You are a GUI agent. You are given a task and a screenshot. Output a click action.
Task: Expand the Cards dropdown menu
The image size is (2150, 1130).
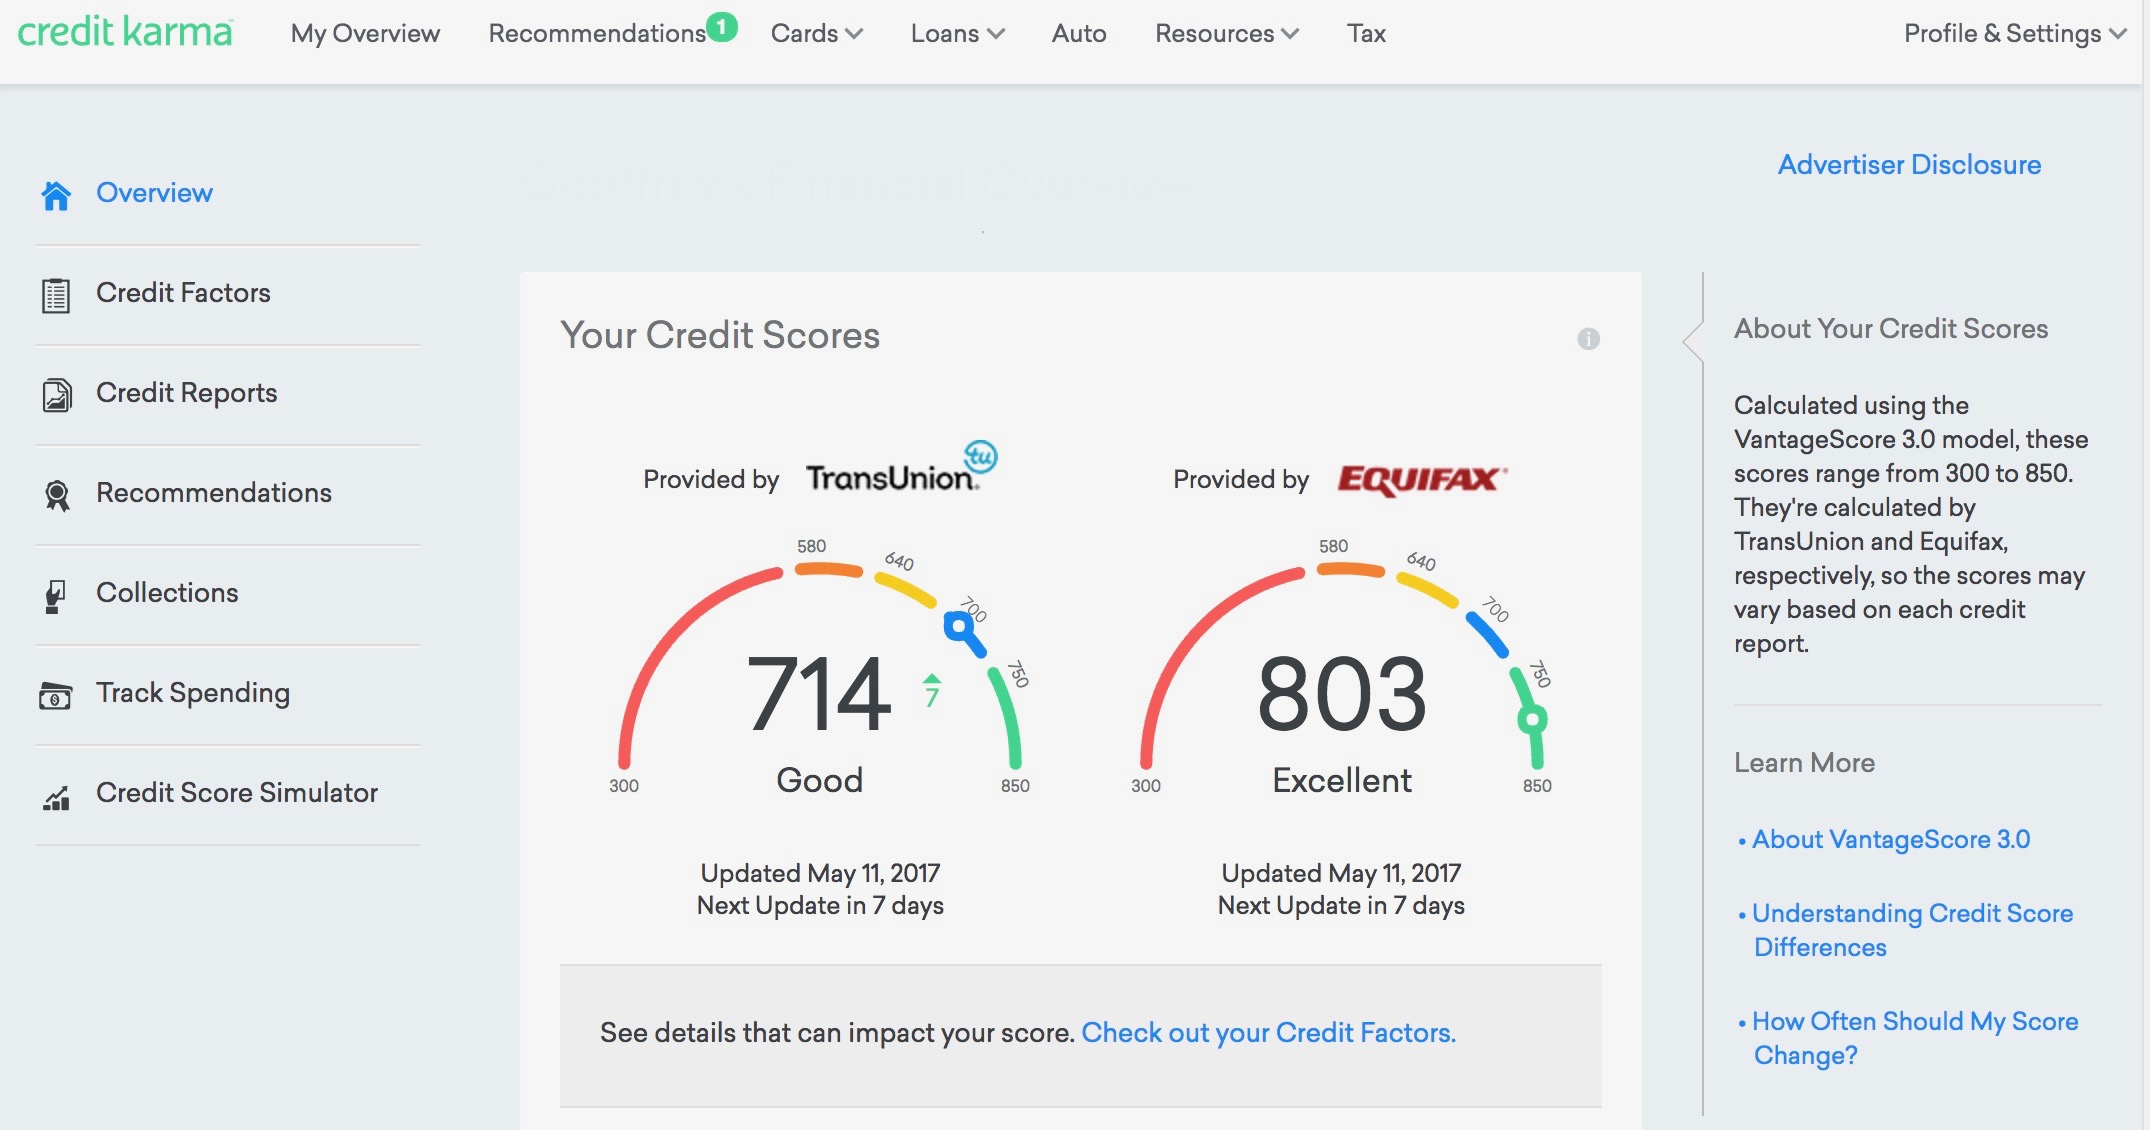click(x=816, y=34)
